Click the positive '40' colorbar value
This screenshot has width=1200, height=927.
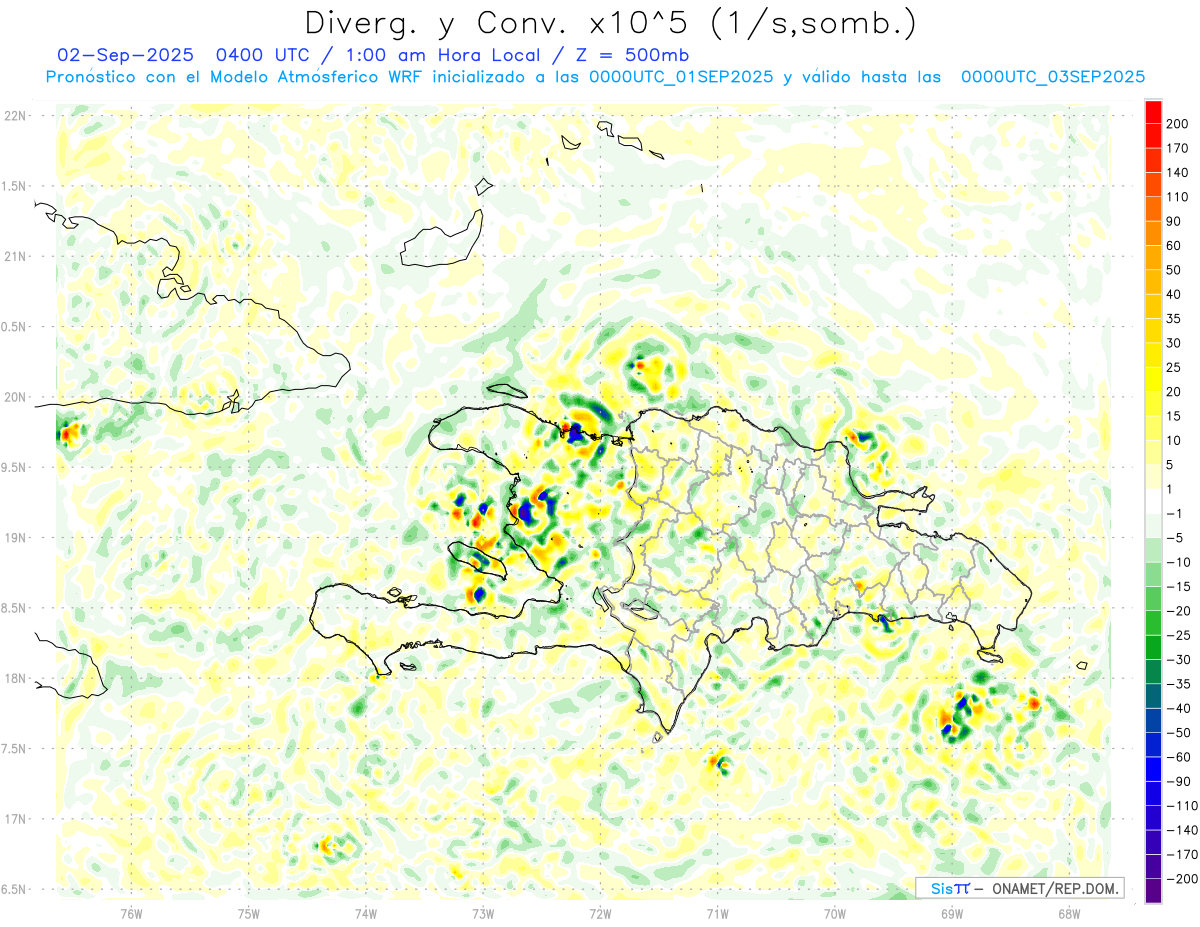[x=1174, y=294]
